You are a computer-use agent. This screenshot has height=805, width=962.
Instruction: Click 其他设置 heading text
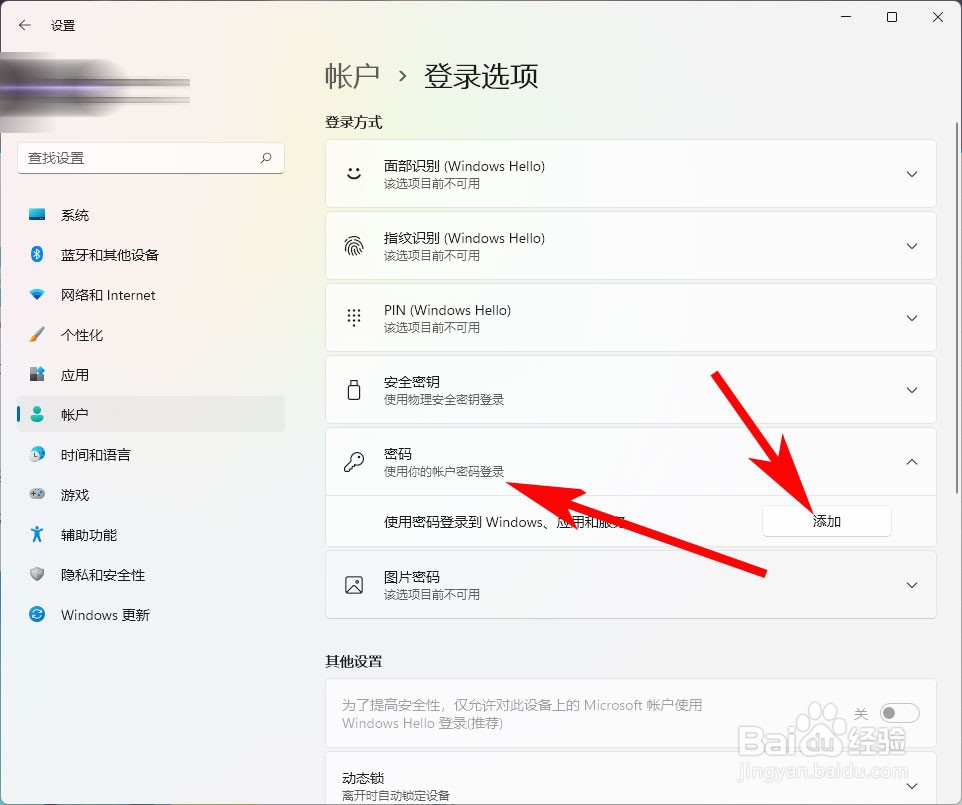coord(353,661)
